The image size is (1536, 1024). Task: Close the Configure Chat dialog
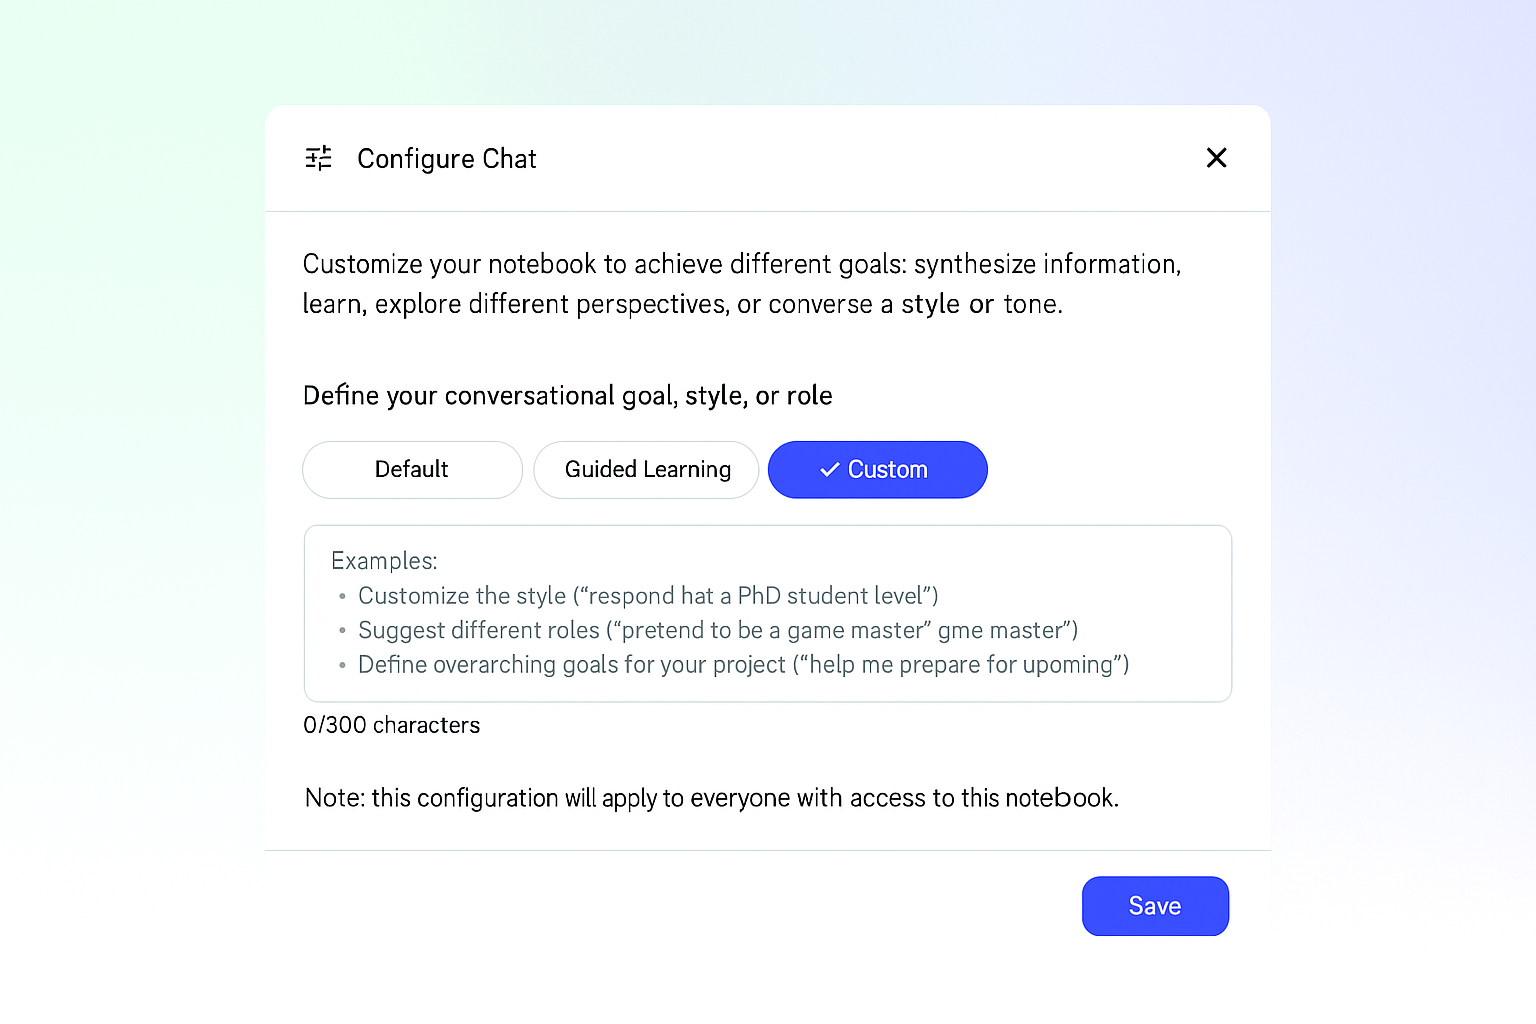[x=1216, y=158]
